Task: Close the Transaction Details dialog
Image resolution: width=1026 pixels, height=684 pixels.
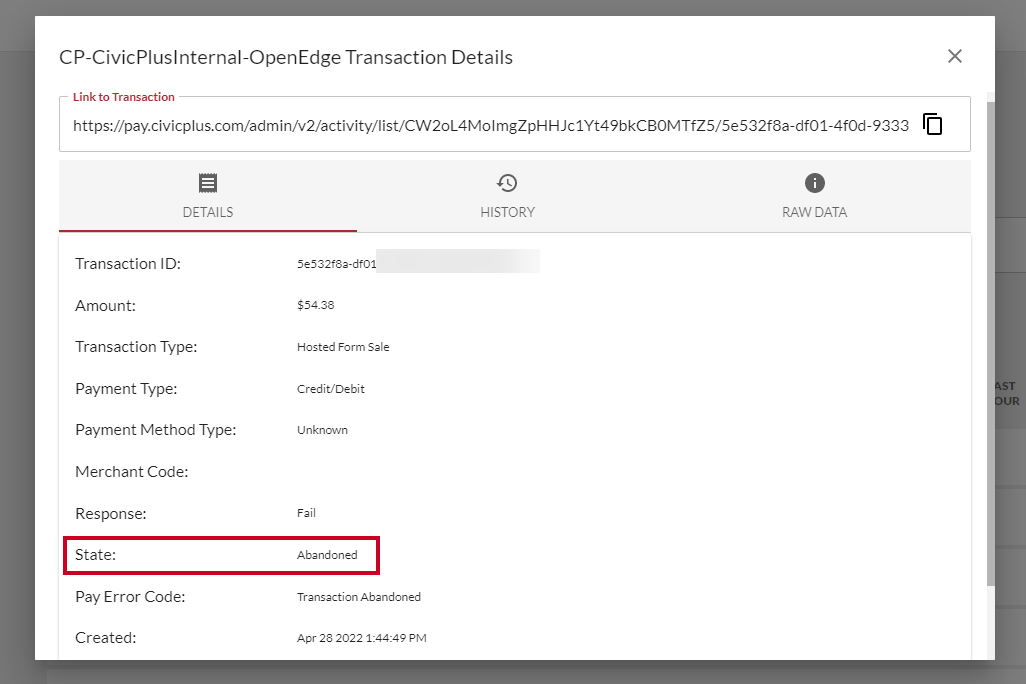Action: click(x=955, y=56)
